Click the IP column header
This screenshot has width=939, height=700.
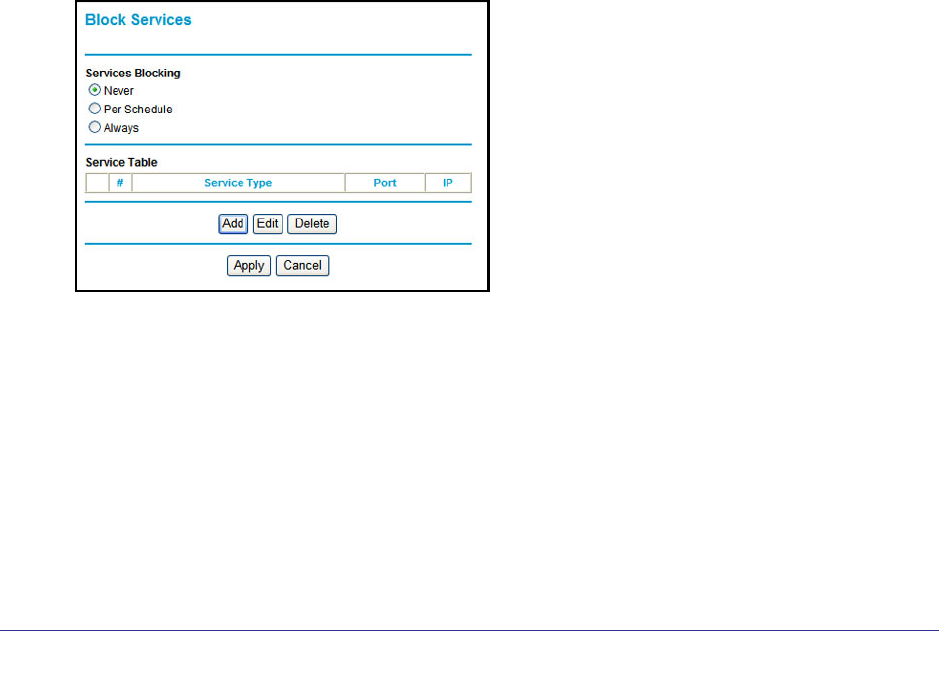pos(448,183)
